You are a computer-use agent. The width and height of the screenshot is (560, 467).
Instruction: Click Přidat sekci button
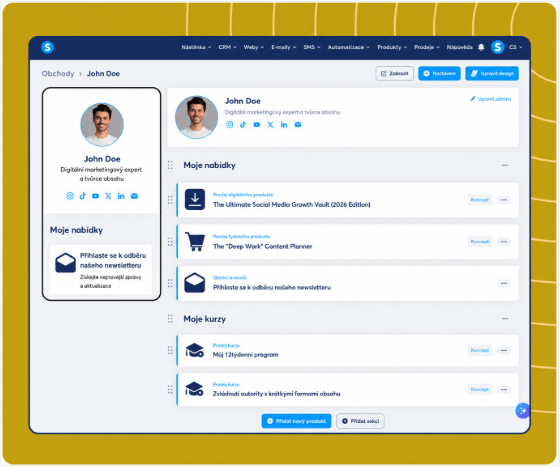(360, 421)
